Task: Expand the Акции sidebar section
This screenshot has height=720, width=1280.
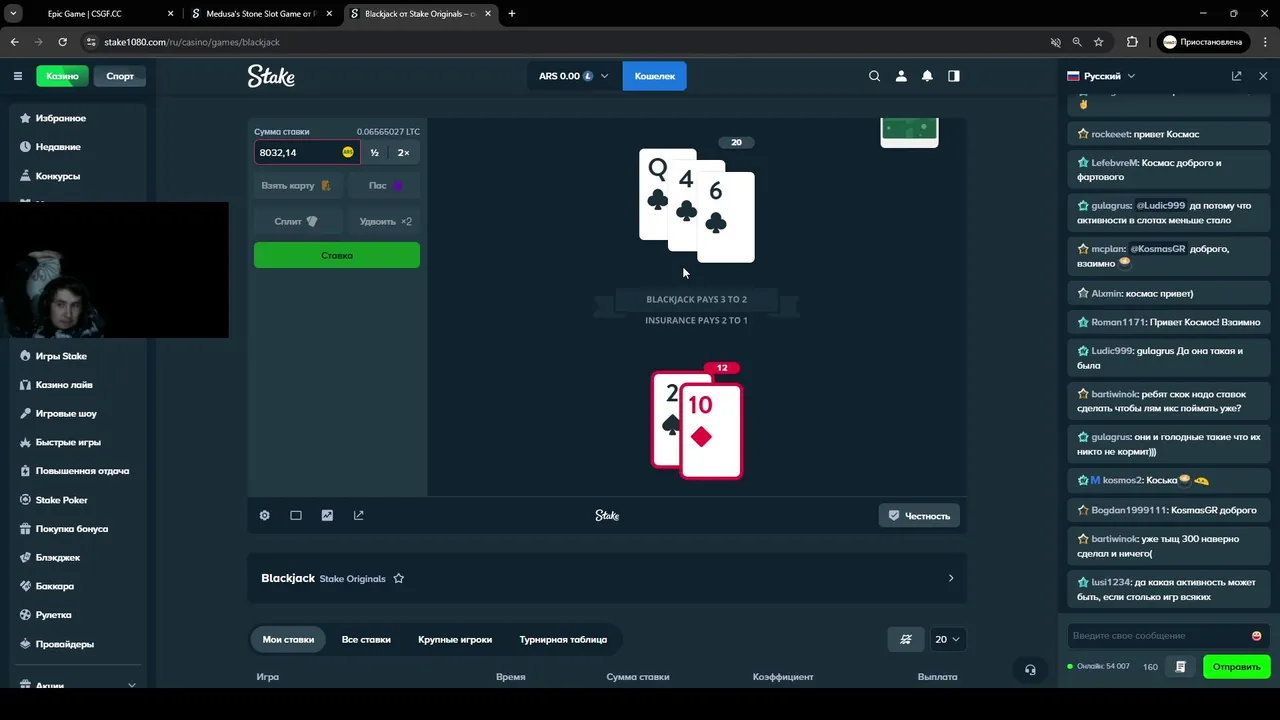Action: pyautogui.click(x=132, y=686)
